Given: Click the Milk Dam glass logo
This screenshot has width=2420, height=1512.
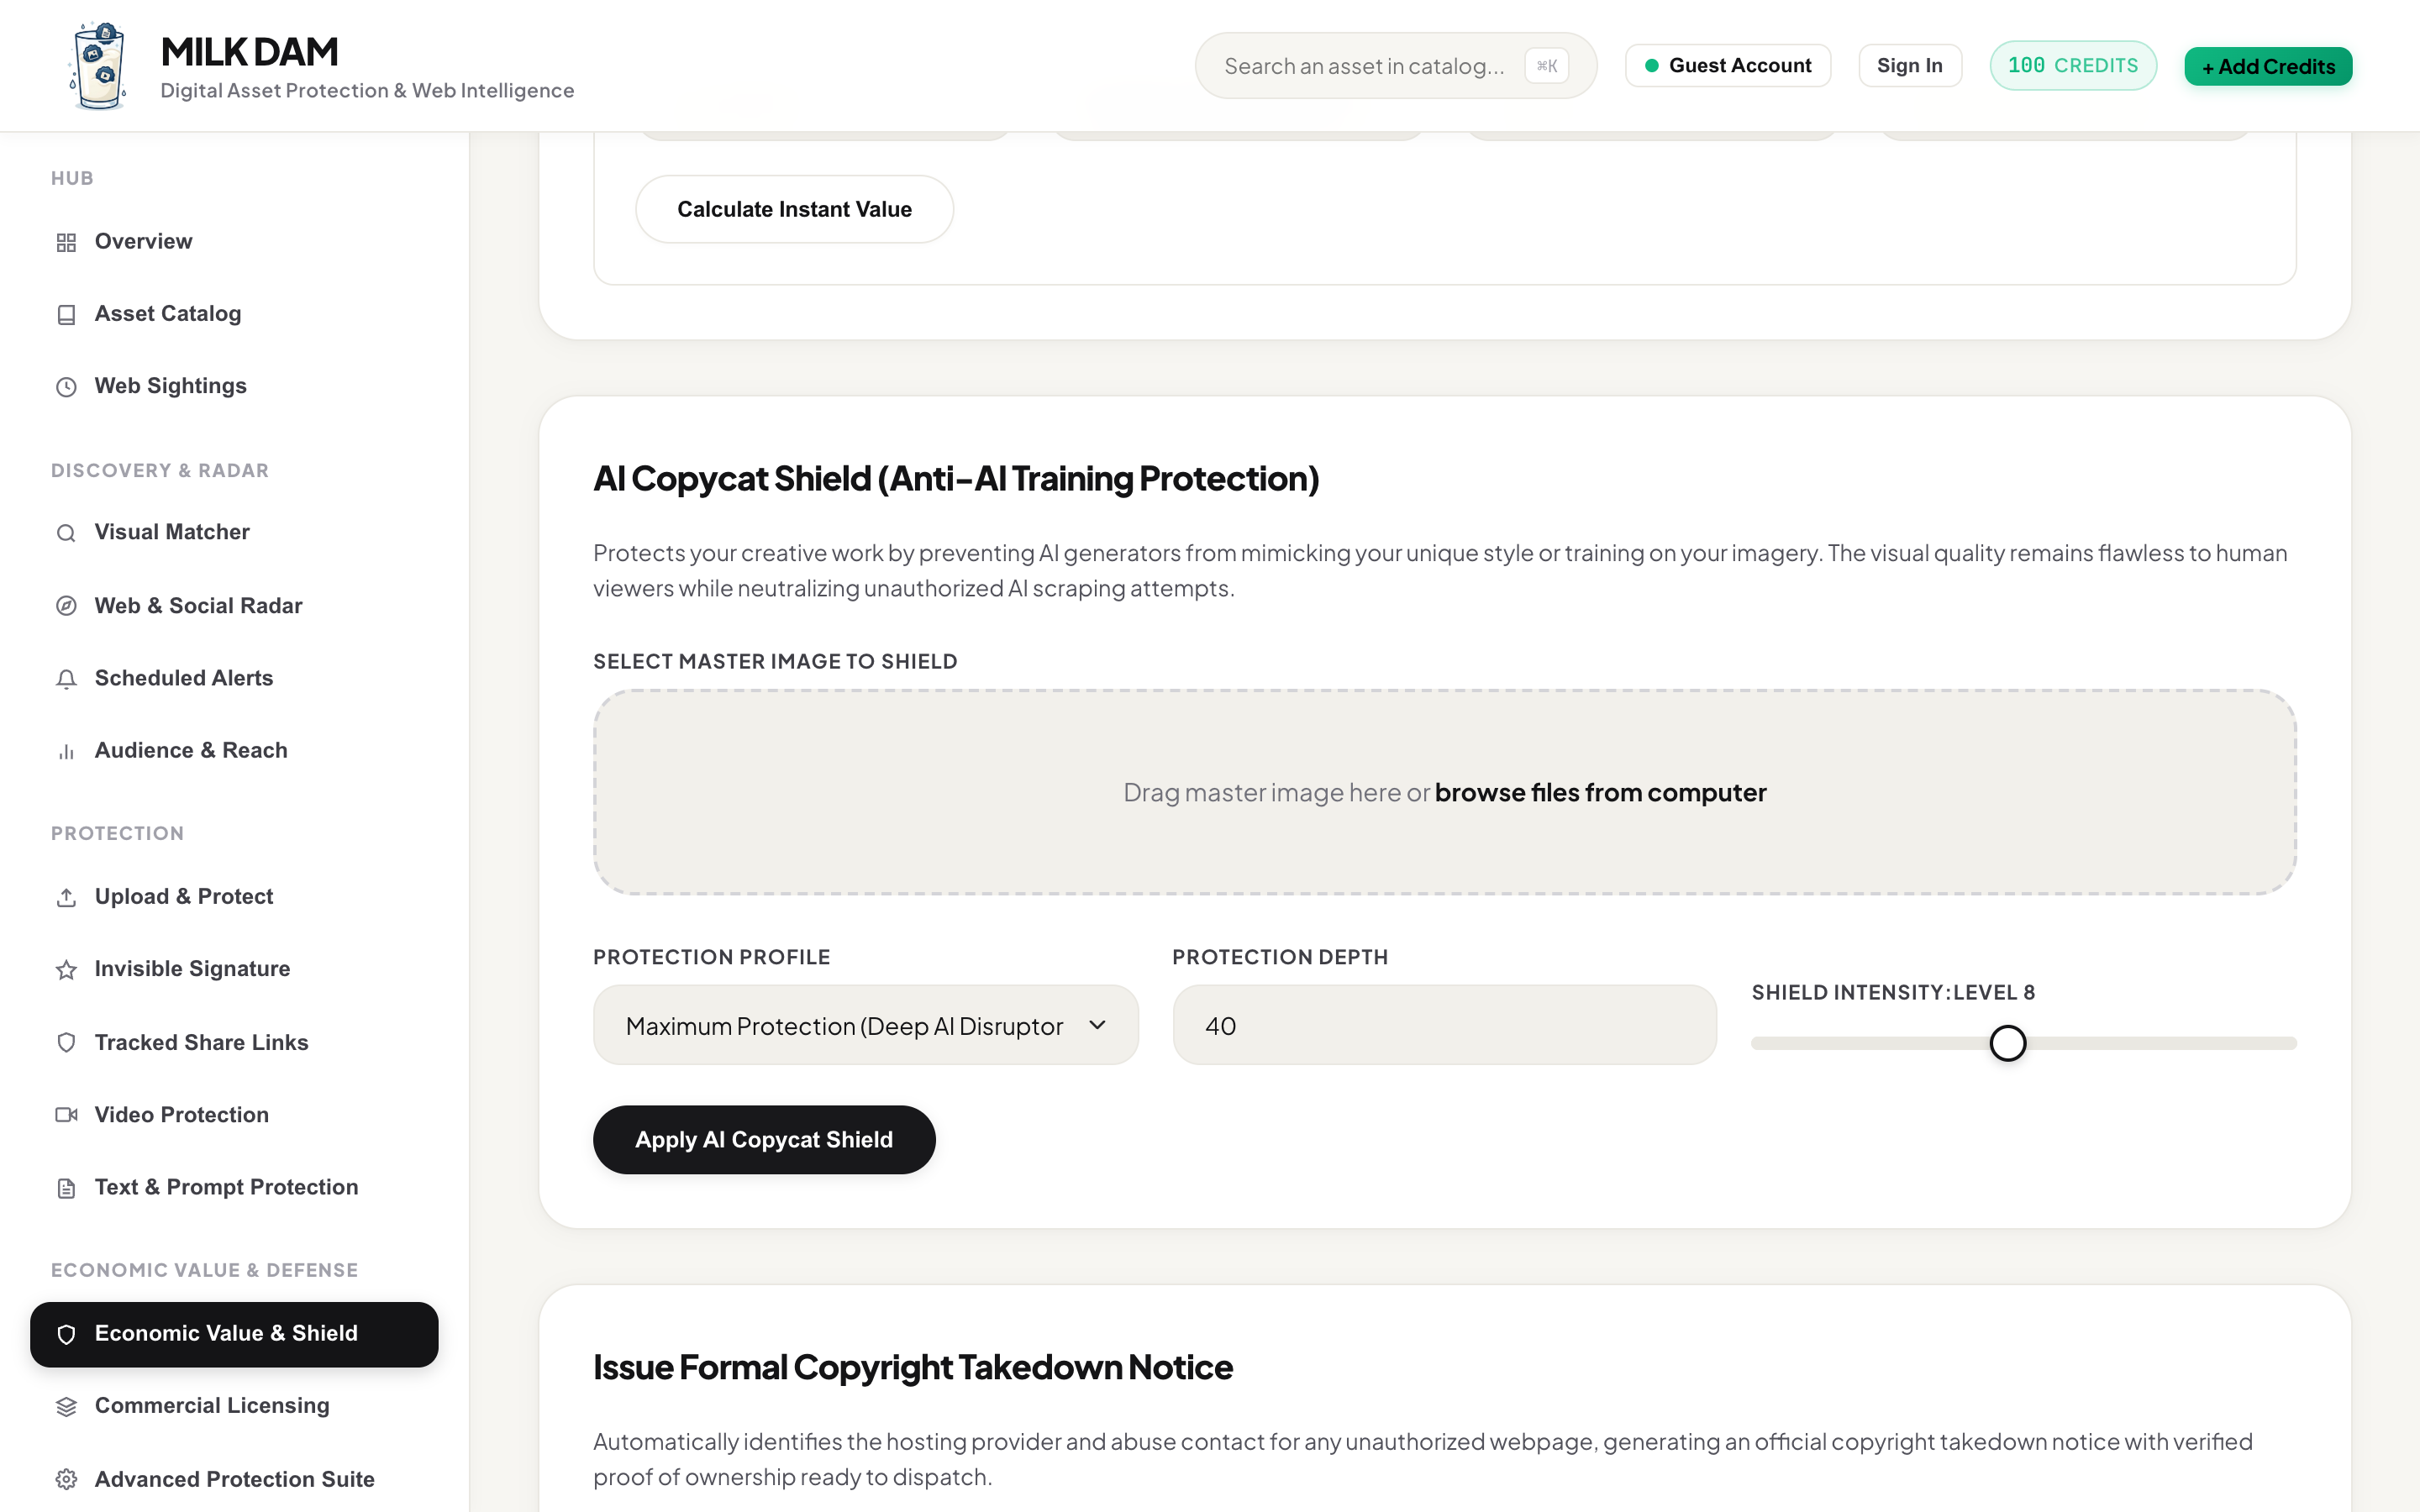Looking at the screenshot, I should (x=99, y=66).
